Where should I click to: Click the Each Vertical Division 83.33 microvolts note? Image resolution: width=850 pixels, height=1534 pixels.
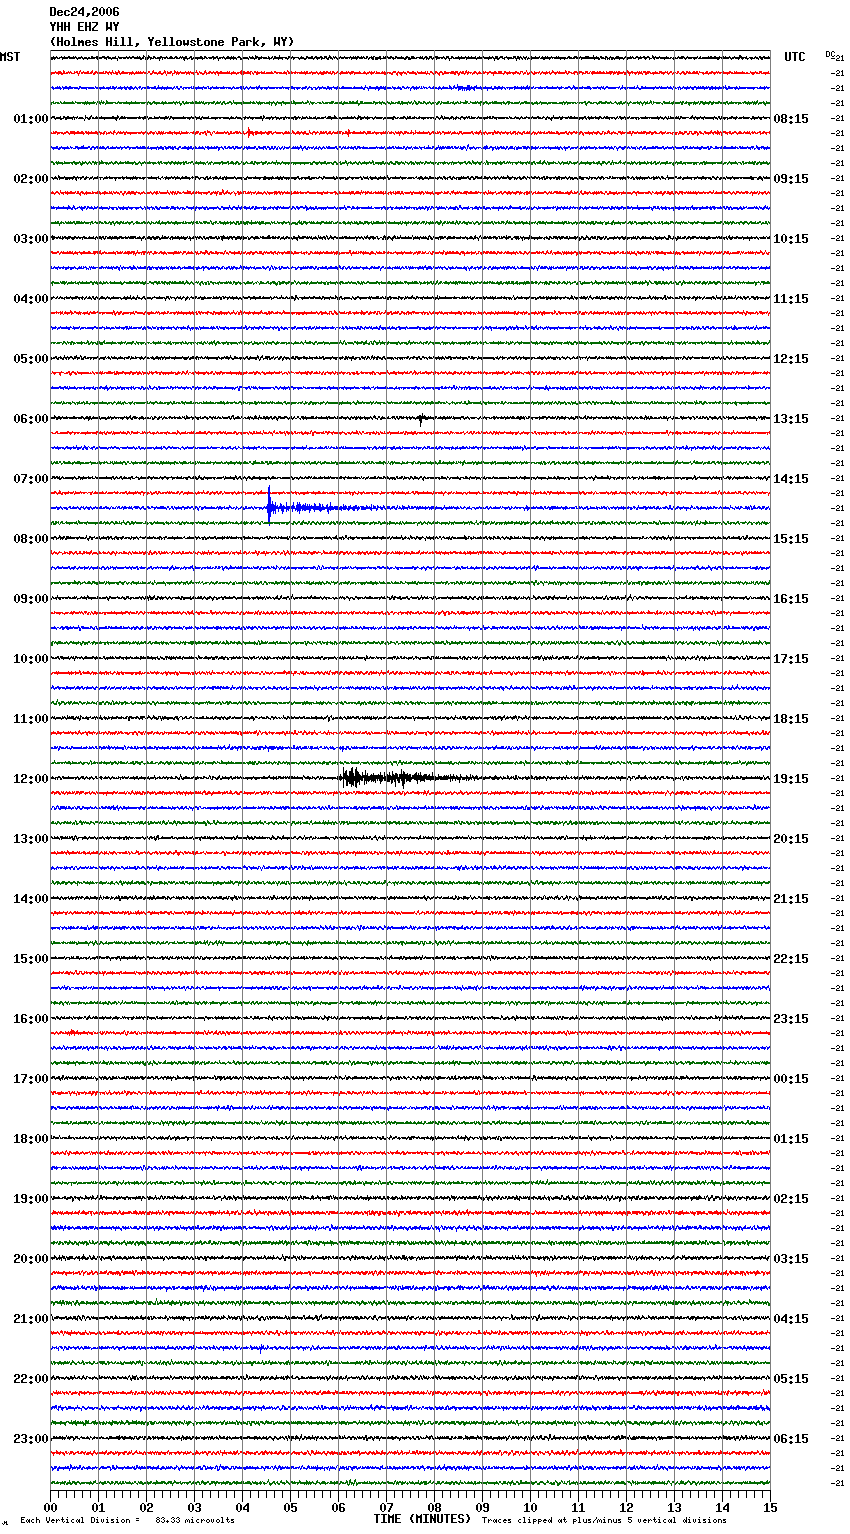127,1520
